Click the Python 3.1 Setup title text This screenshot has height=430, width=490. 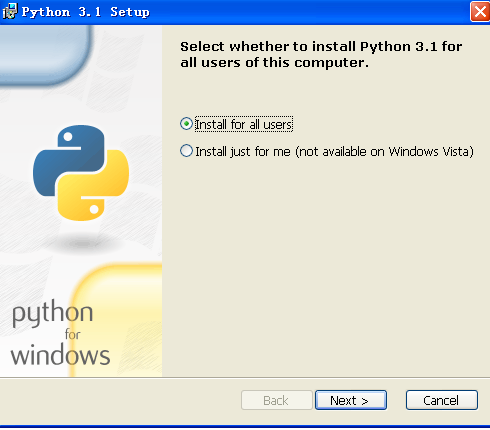[x=86, y=12]
